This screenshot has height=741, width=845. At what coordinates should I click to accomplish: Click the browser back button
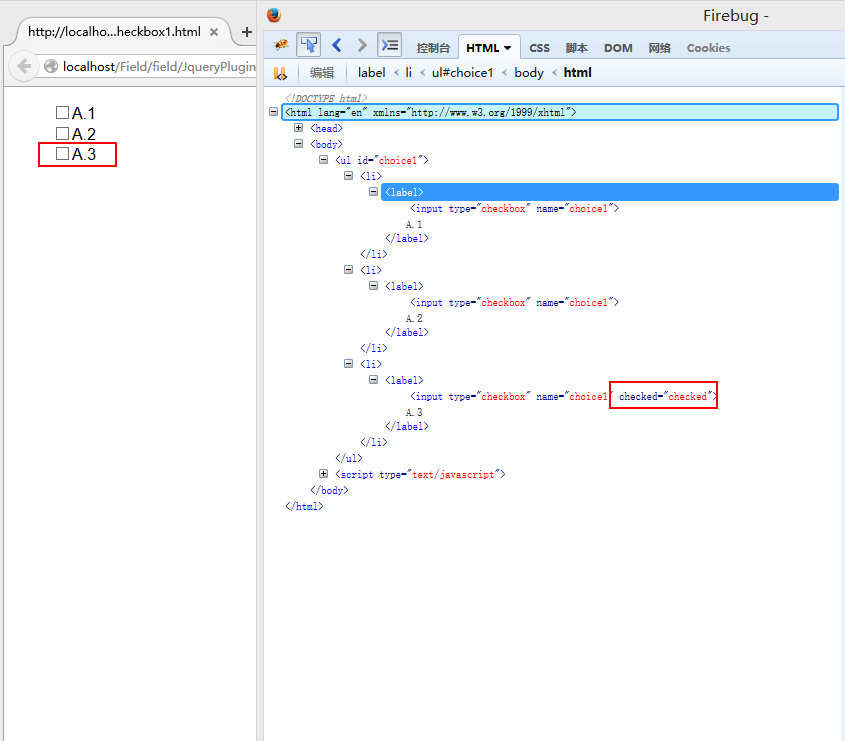(24, 66)
